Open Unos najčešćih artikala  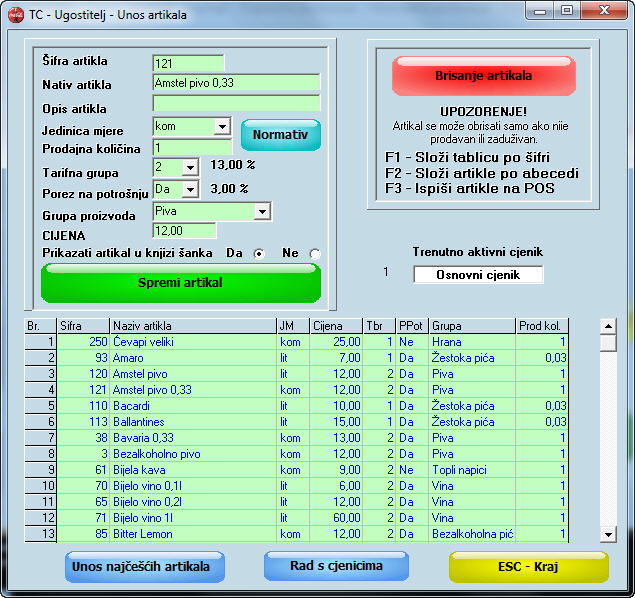tap(141, 566)
